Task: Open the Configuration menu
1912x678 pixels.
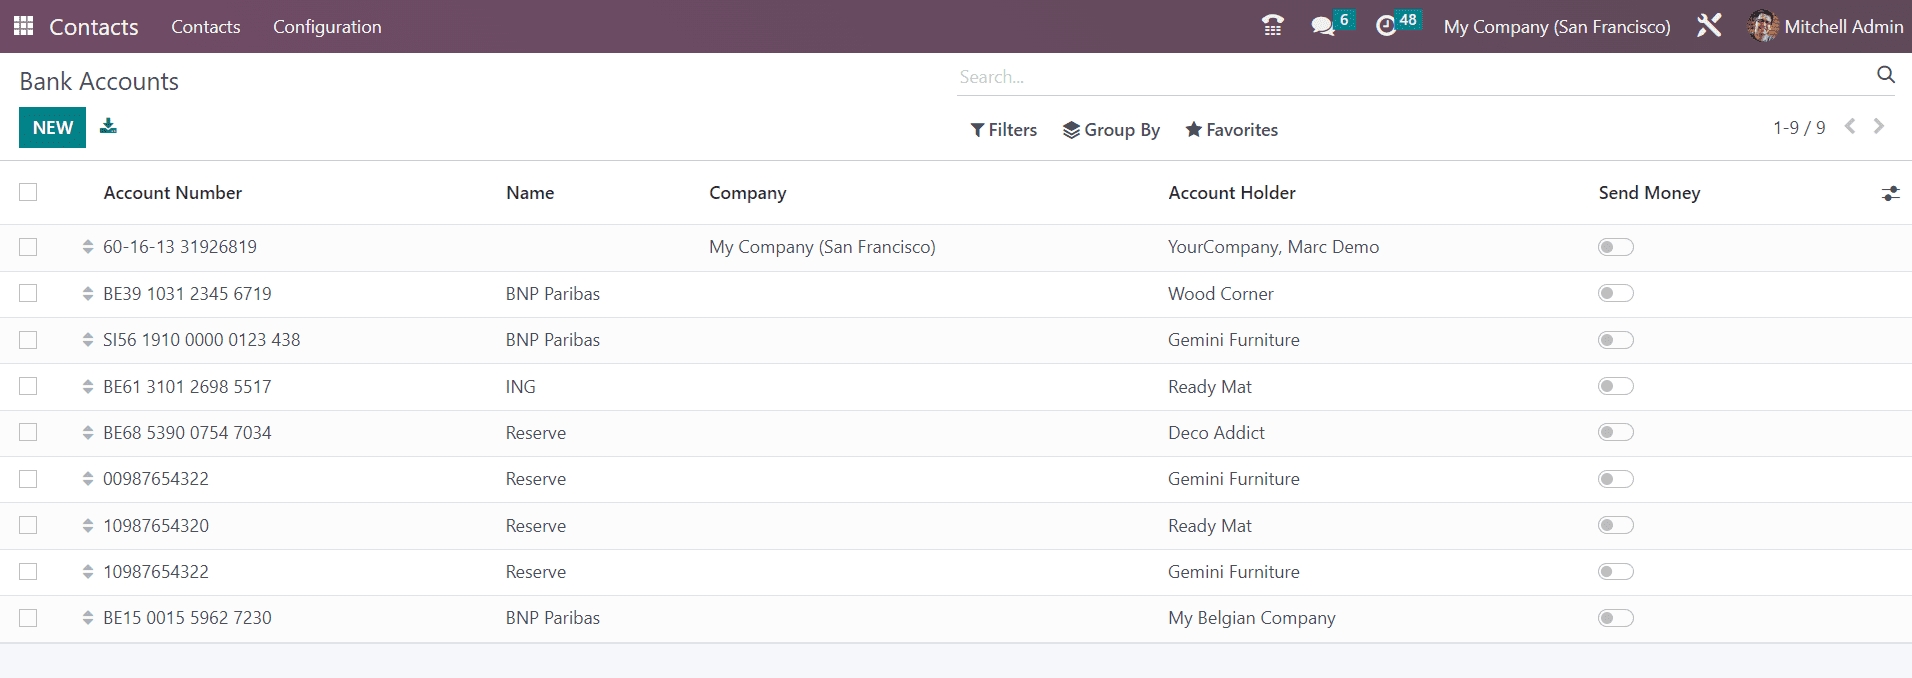Action: point(327,27)
